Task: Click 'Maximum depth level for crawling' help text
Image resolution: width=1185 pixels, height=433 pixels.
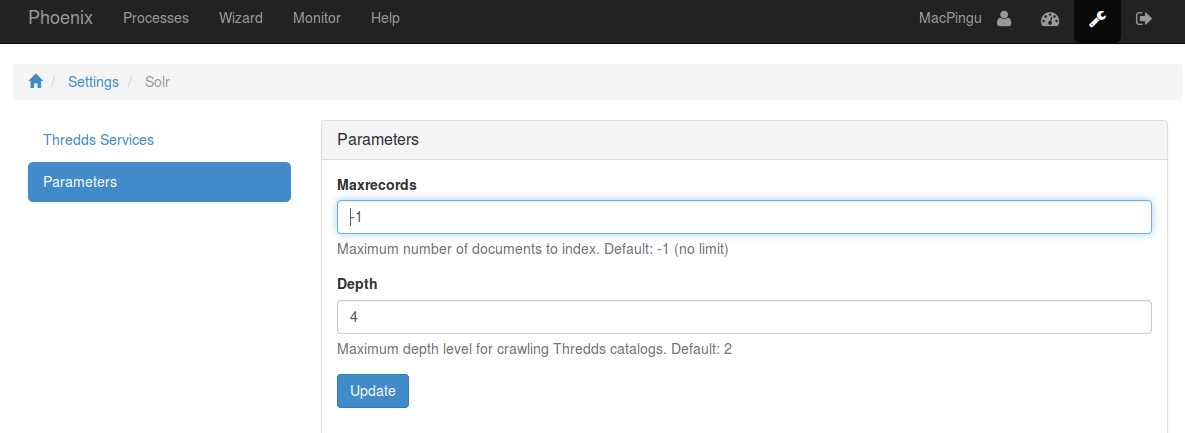Action: [534, 349]
